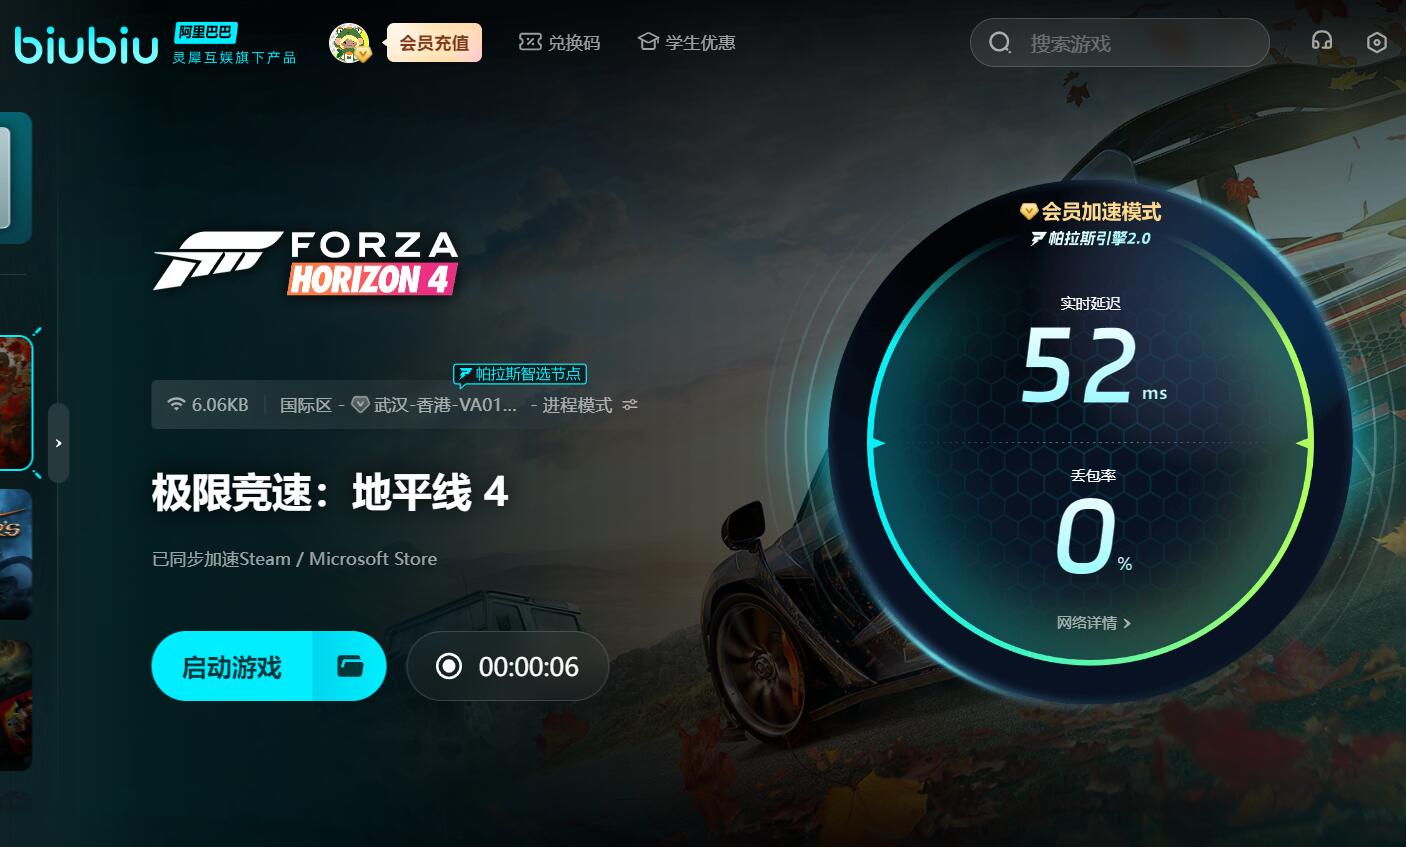Click 启动游戏 launch game button
The width and height of the screenshot is (1406, 847).
tap(233, 666)
